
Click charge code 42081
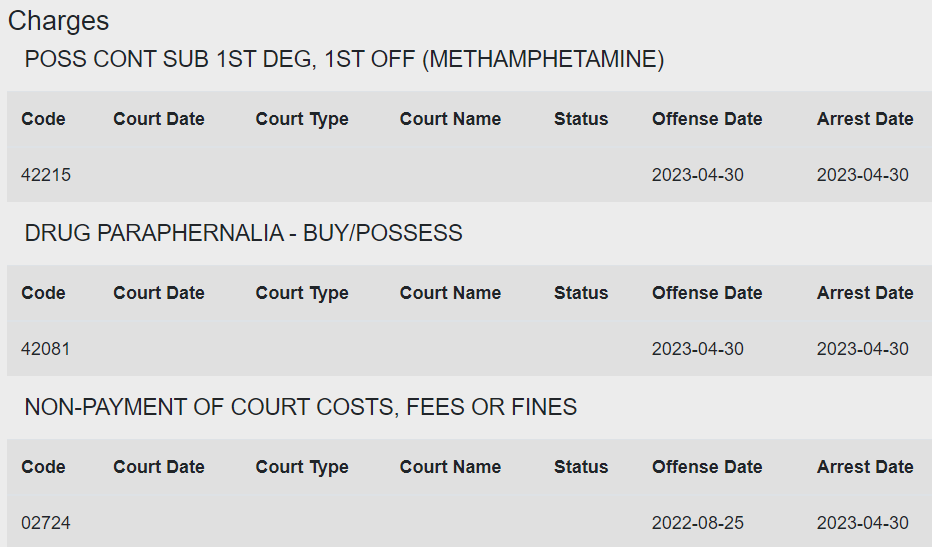tap(46, 349)
